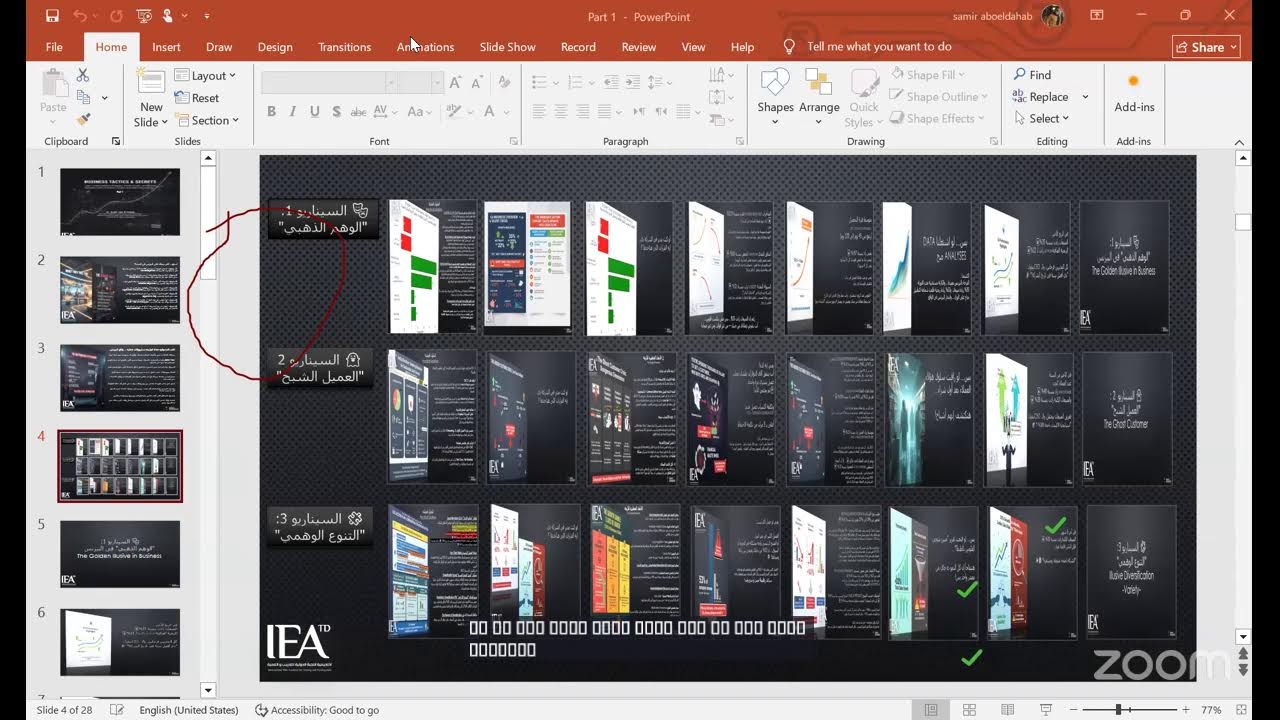Click the Text Highlight Color pen
Screen dimensions: 1280x720
click(452, 112)
